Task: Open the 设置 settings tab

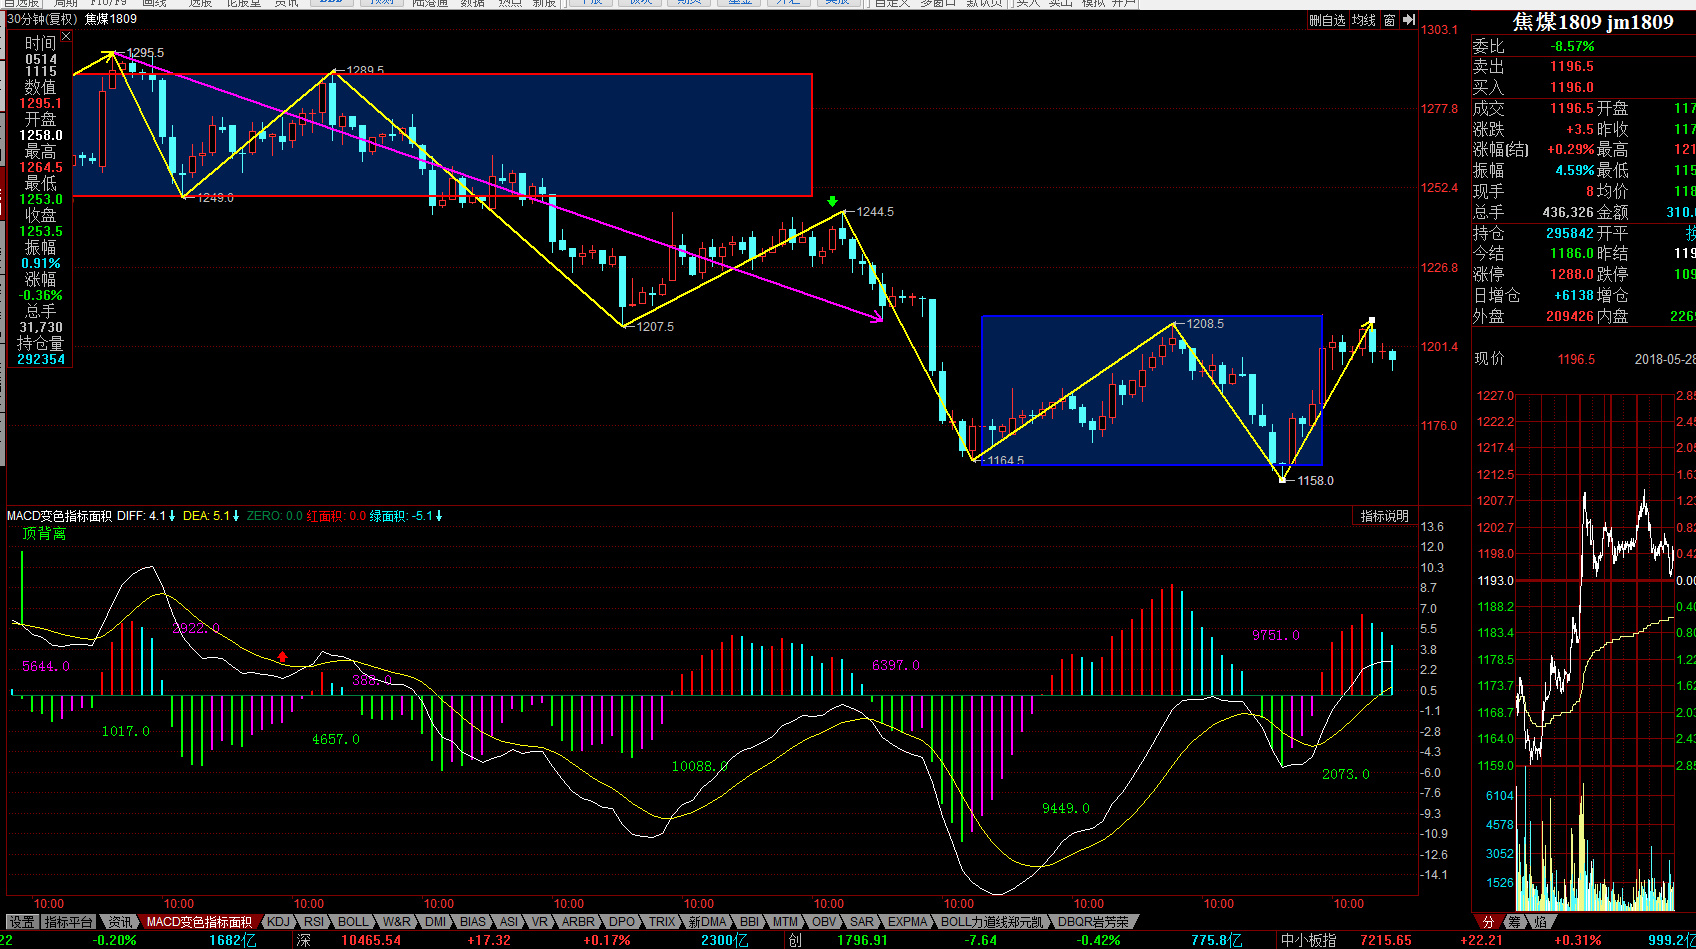Action: (x=22, y=922)
